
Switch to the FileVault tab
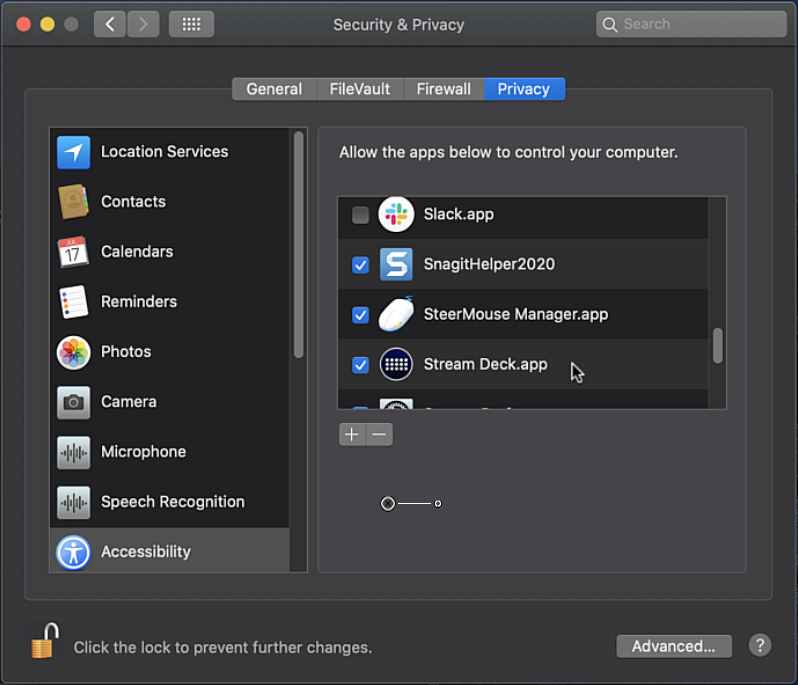coord(360,89)
